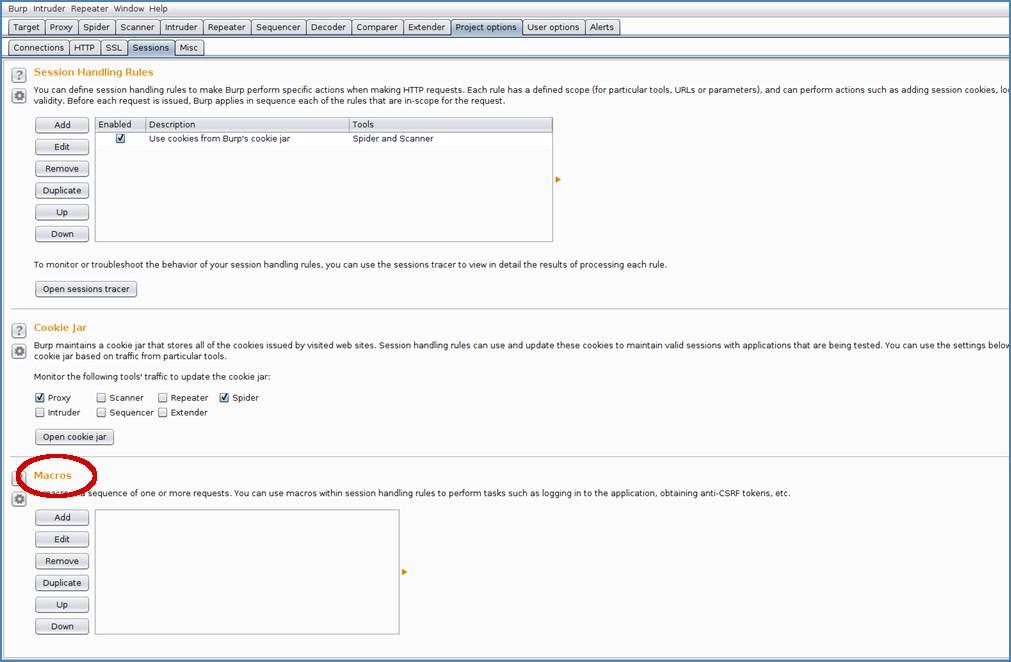Screen dimensions: 1011x662
Task: Edit the selected session handling rule
Action: point(62,147)
